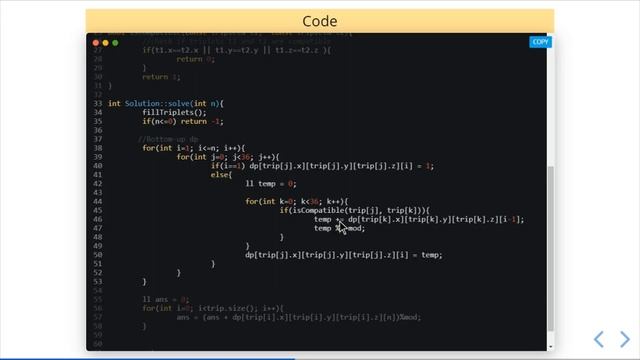Viewport: 640px width, 360px height.
Task: Click the 'else{' keyword on line 41
Action: pos(221,175)
